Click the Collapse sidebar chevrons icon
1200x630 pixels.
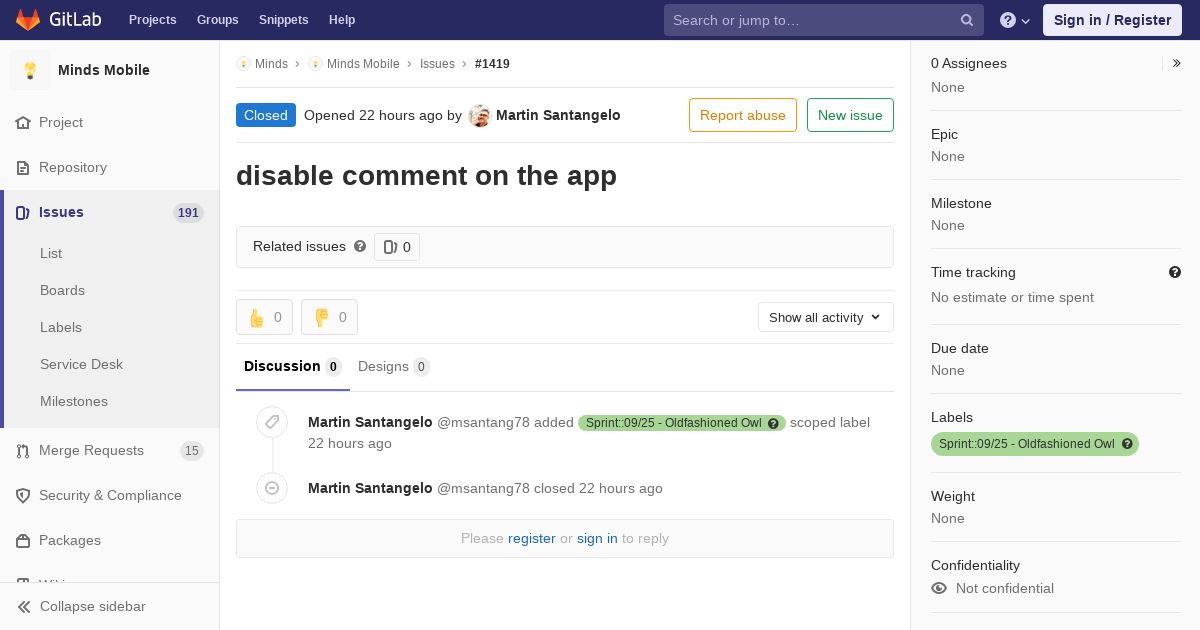[24, 607]
